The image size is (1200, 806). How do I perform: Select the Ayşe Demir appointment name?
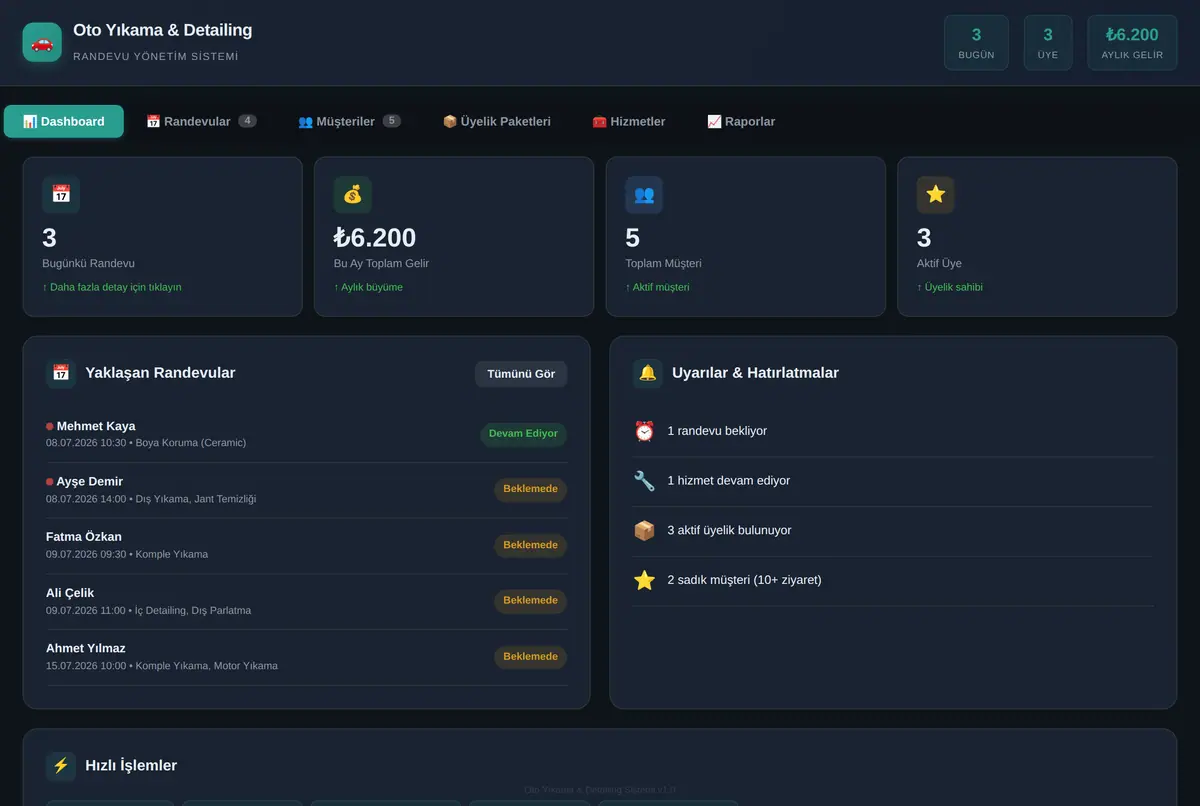tap(90, 482)
